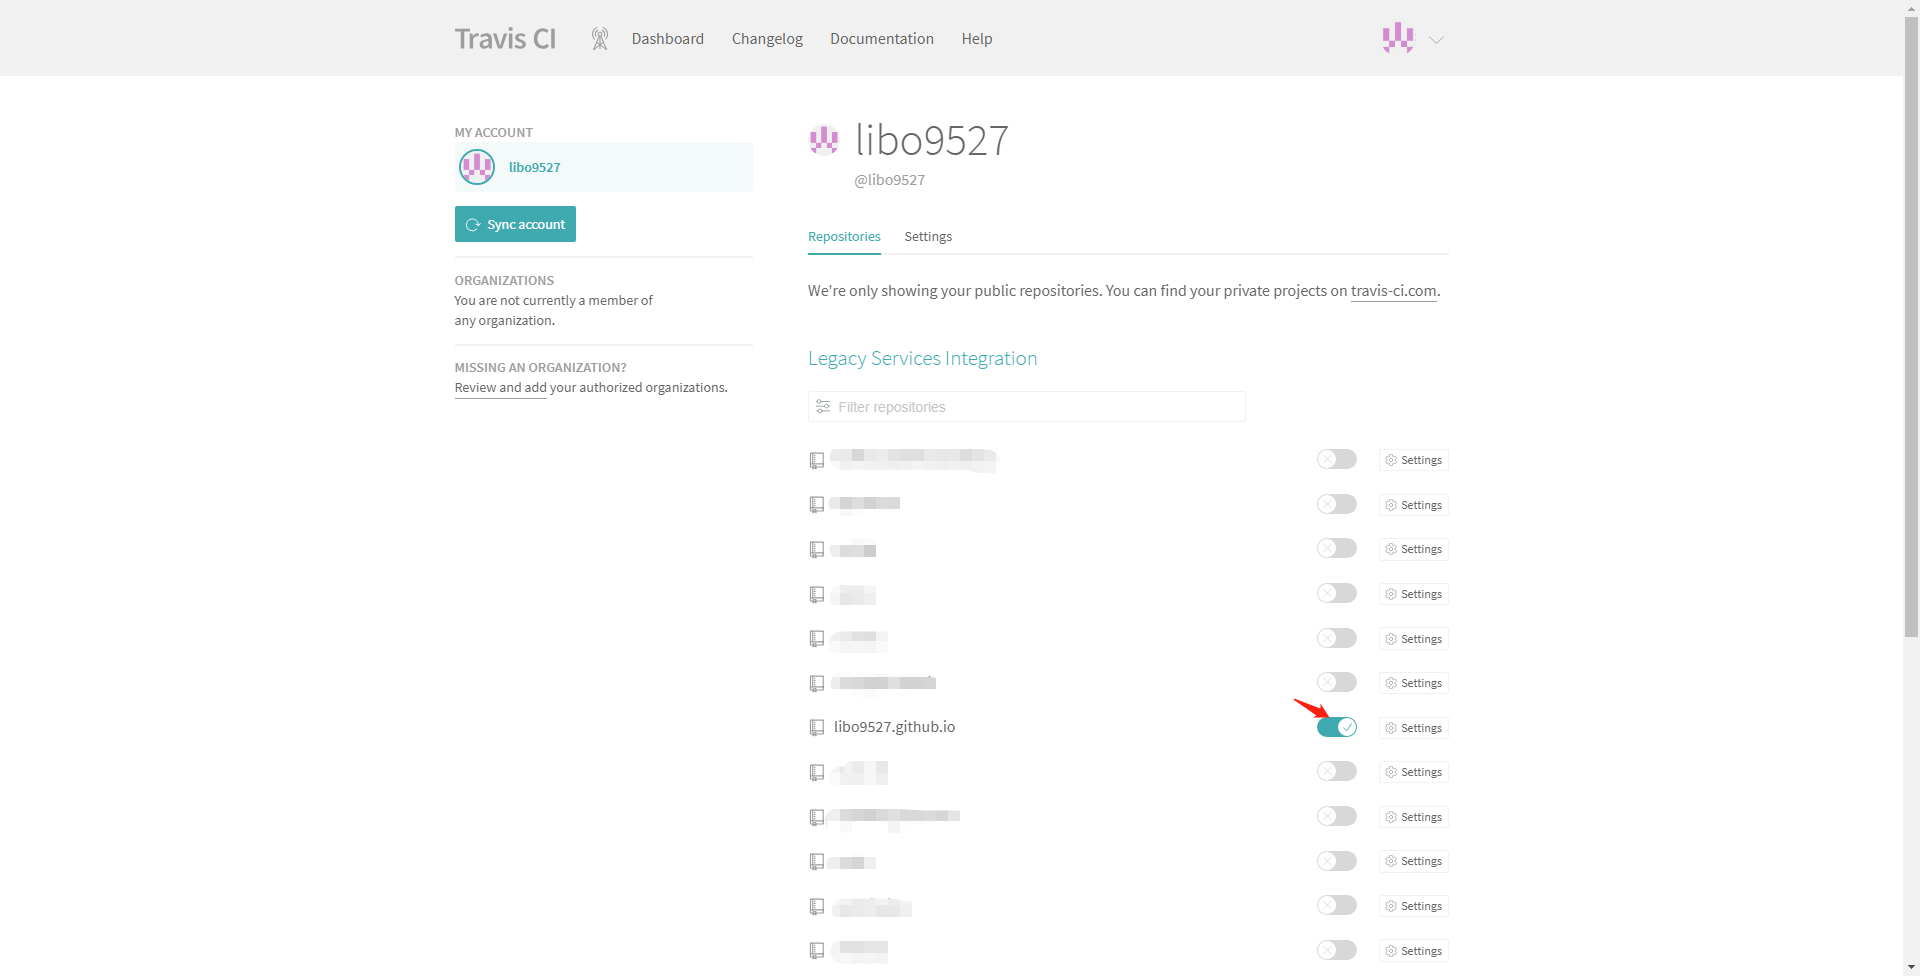The image size is (1920, 976).
Task: Follow the travis-ci.com link
Action: click(1393, 291)
